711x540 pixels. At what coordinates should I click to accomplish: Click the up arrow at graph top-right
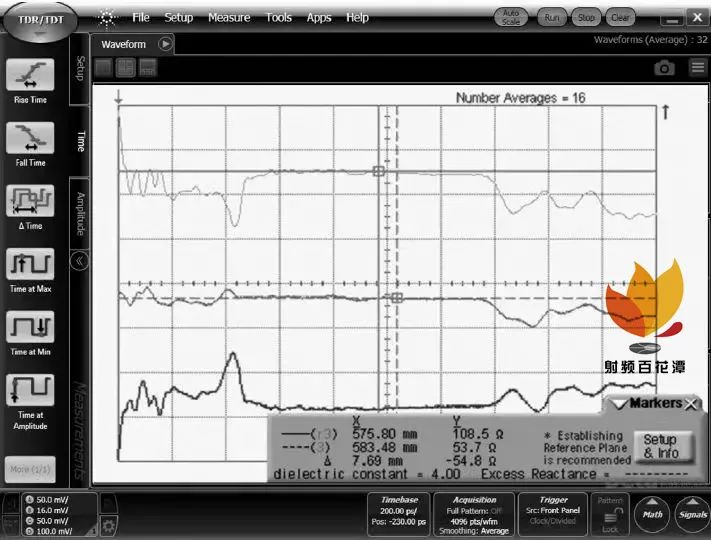665,112
